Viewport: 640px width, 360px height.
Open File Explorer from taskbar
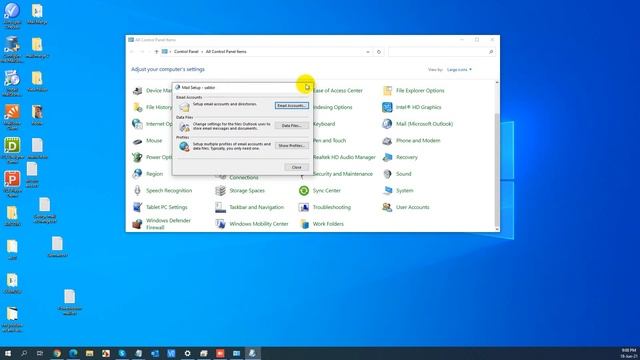click(90, 353)
